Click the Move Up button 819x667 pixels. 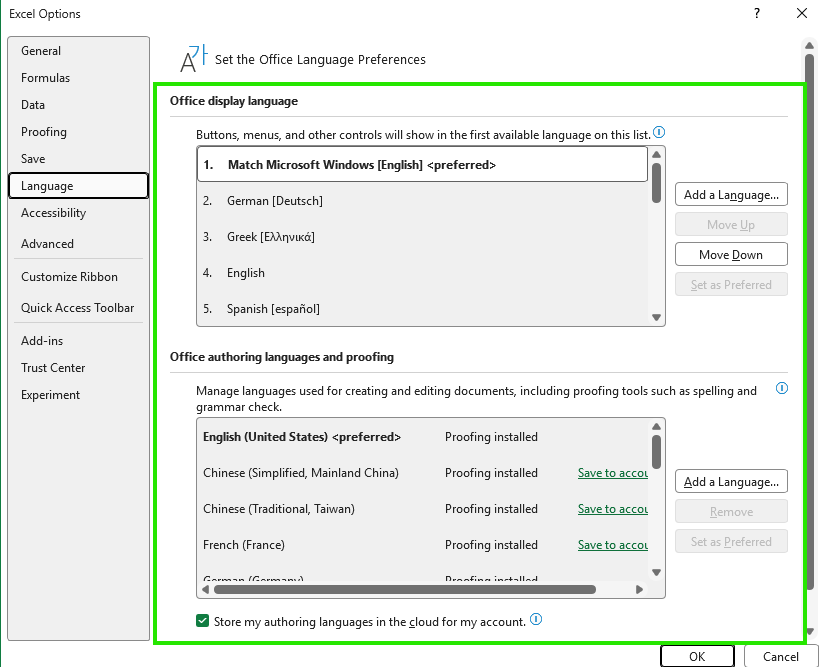(731, 225)
